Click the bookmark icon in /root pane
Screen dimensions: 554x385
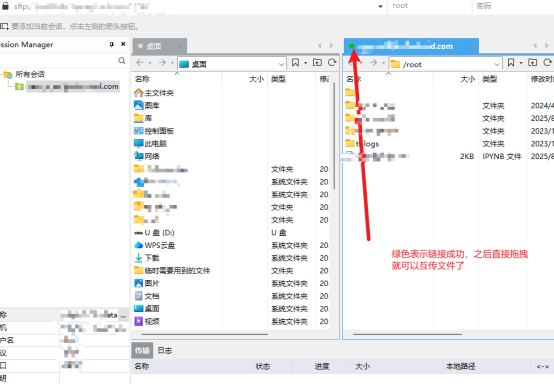tap(511, 63)
